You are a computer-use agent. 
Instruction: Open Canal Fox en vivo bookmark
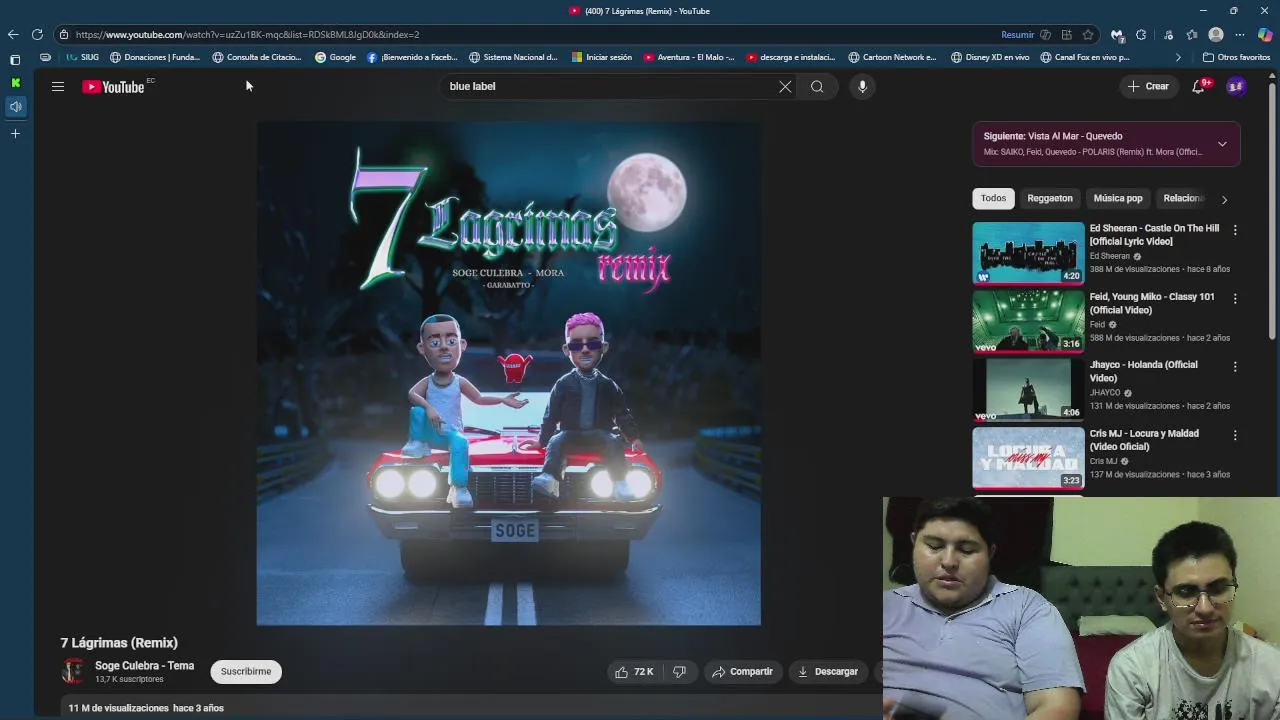point(1085,58)
